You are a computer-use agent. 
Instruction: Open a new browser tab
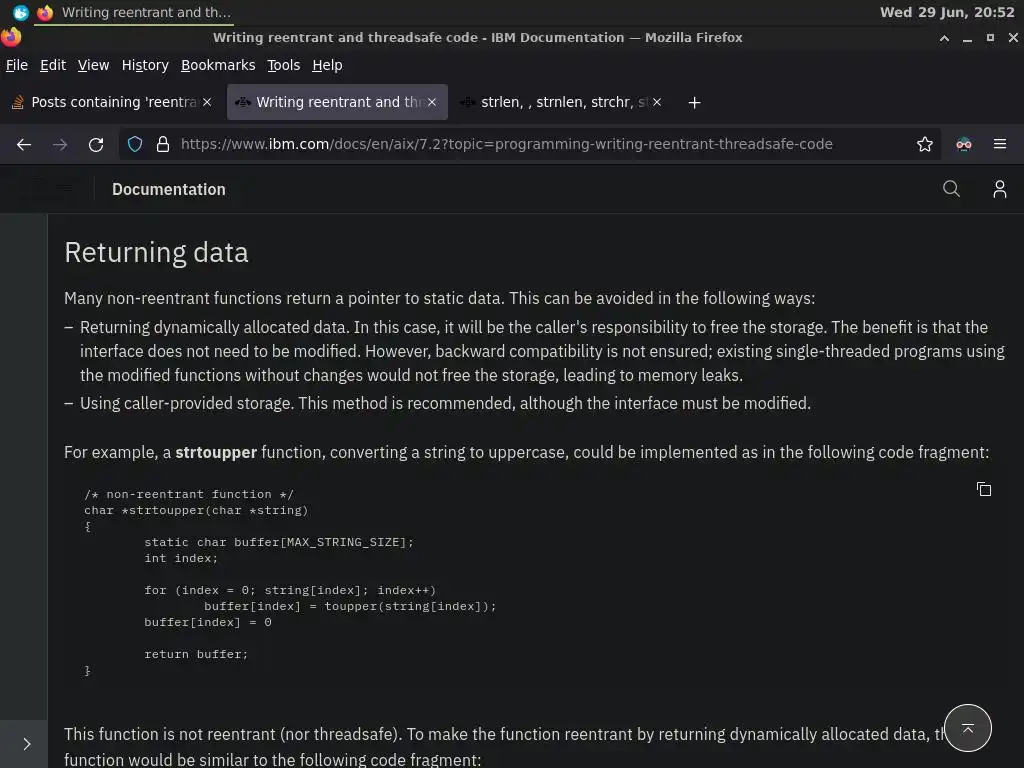(x=694, y=102)
